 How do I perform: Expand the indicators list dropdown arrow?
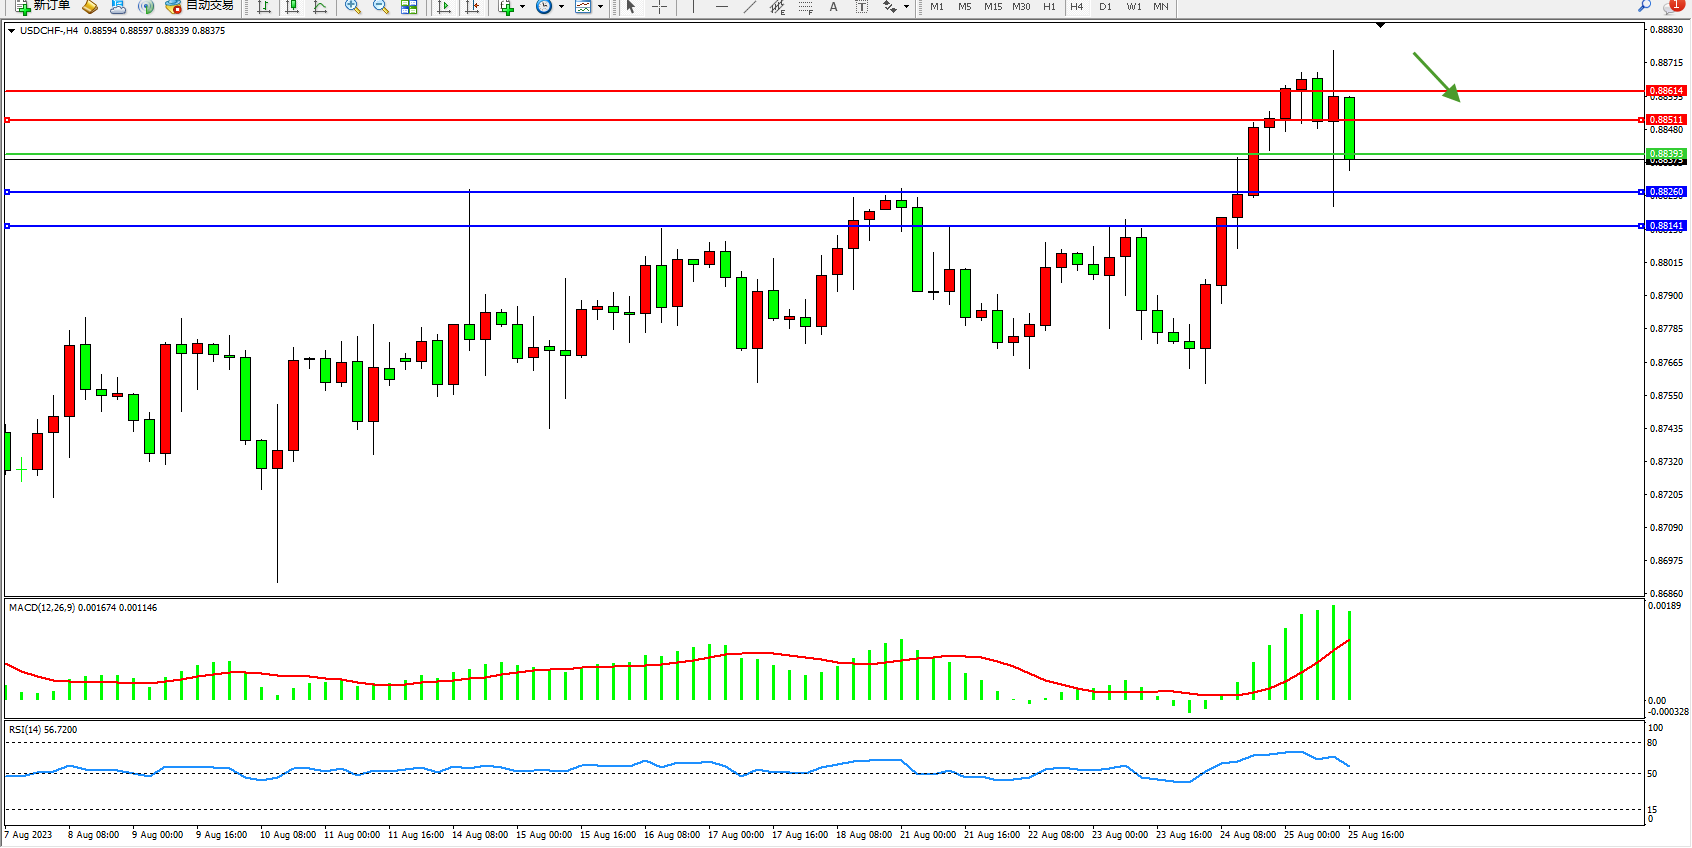[522, 7]
